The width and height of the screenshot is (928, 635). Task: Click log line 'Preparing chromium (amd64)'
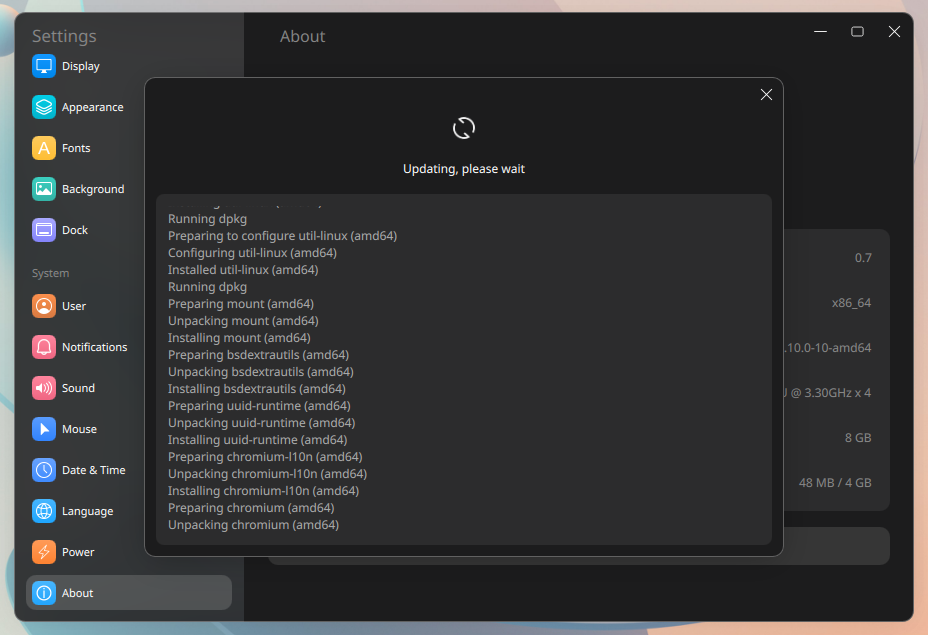(251, 508)
